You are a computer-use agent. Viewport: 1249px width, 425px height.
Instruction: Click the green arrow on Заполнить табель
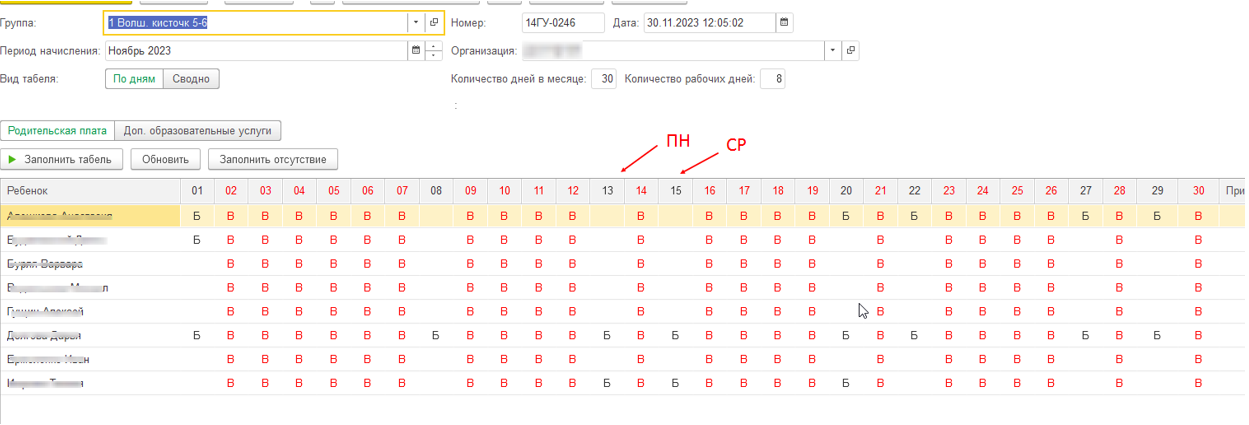(13, 159)
